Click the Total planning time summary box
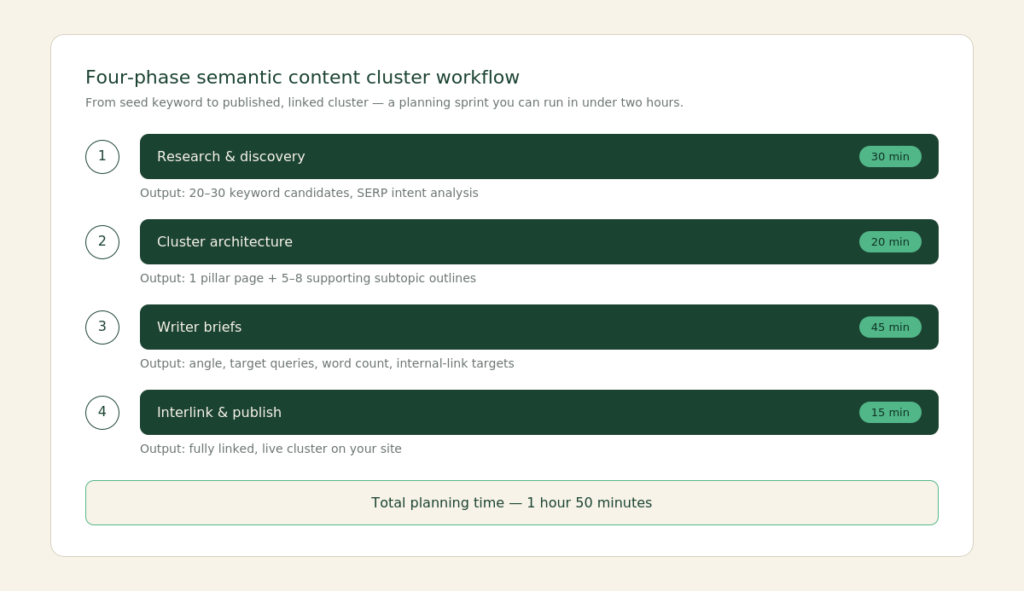The width and height of the screenshot is (1024, 591). tap(512, 503)
